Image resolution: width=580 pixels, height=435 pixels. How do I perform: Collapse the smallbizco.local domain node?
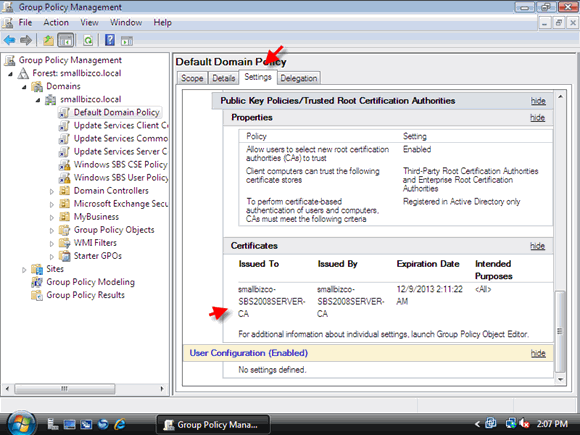click(38, 100)
